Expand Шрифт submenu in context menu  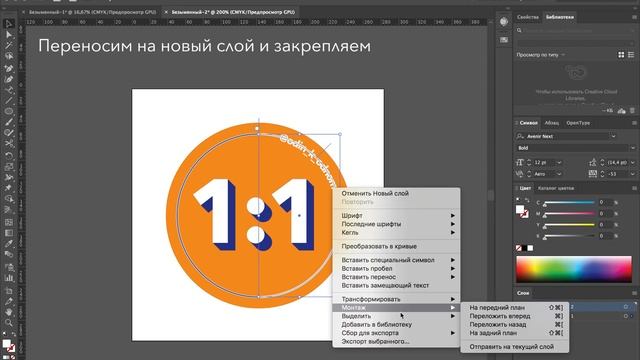click(398, 216)
